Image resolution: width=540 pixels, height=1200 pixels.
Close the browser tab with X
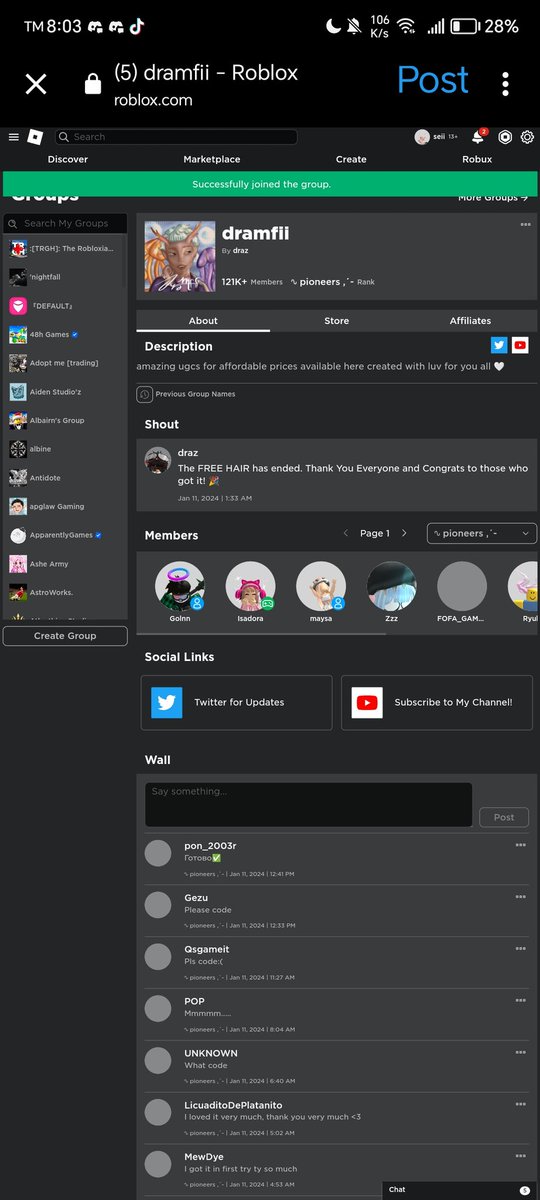click(36, 84)
